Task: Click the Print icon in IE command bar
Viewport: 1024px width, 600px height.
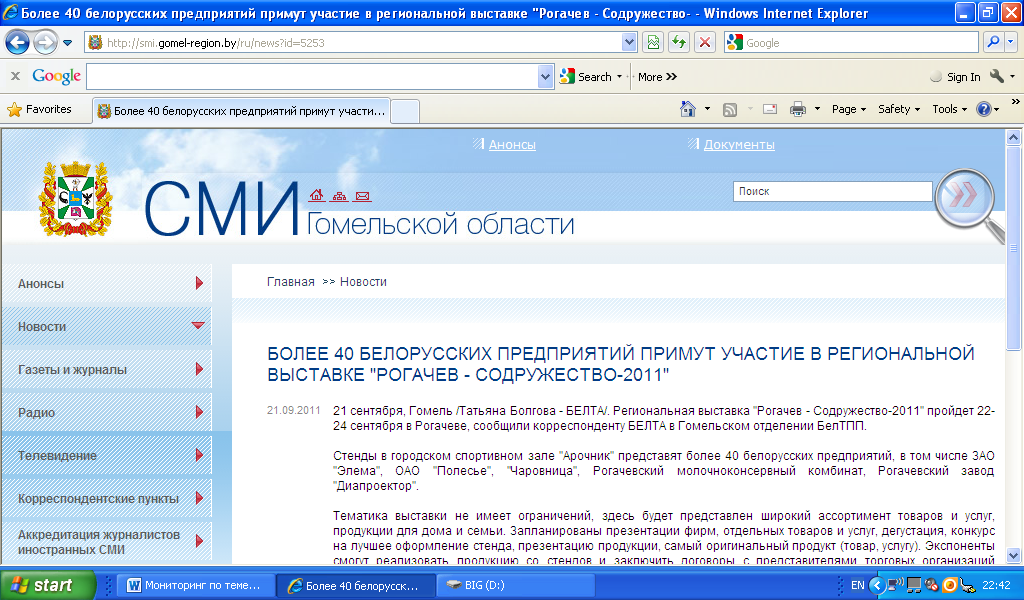Action: coord(798,109)
